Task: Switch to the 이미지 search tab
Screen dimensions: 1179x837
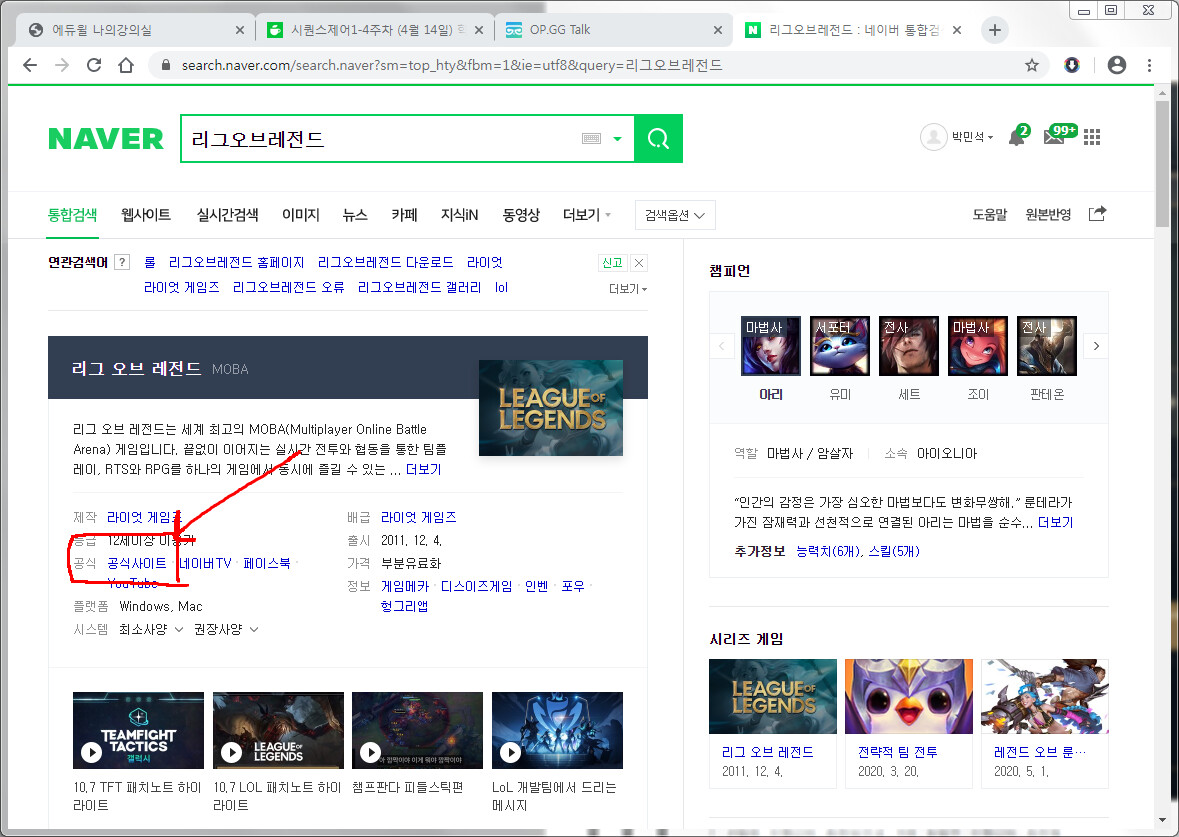Action: [x=300, y=215]
